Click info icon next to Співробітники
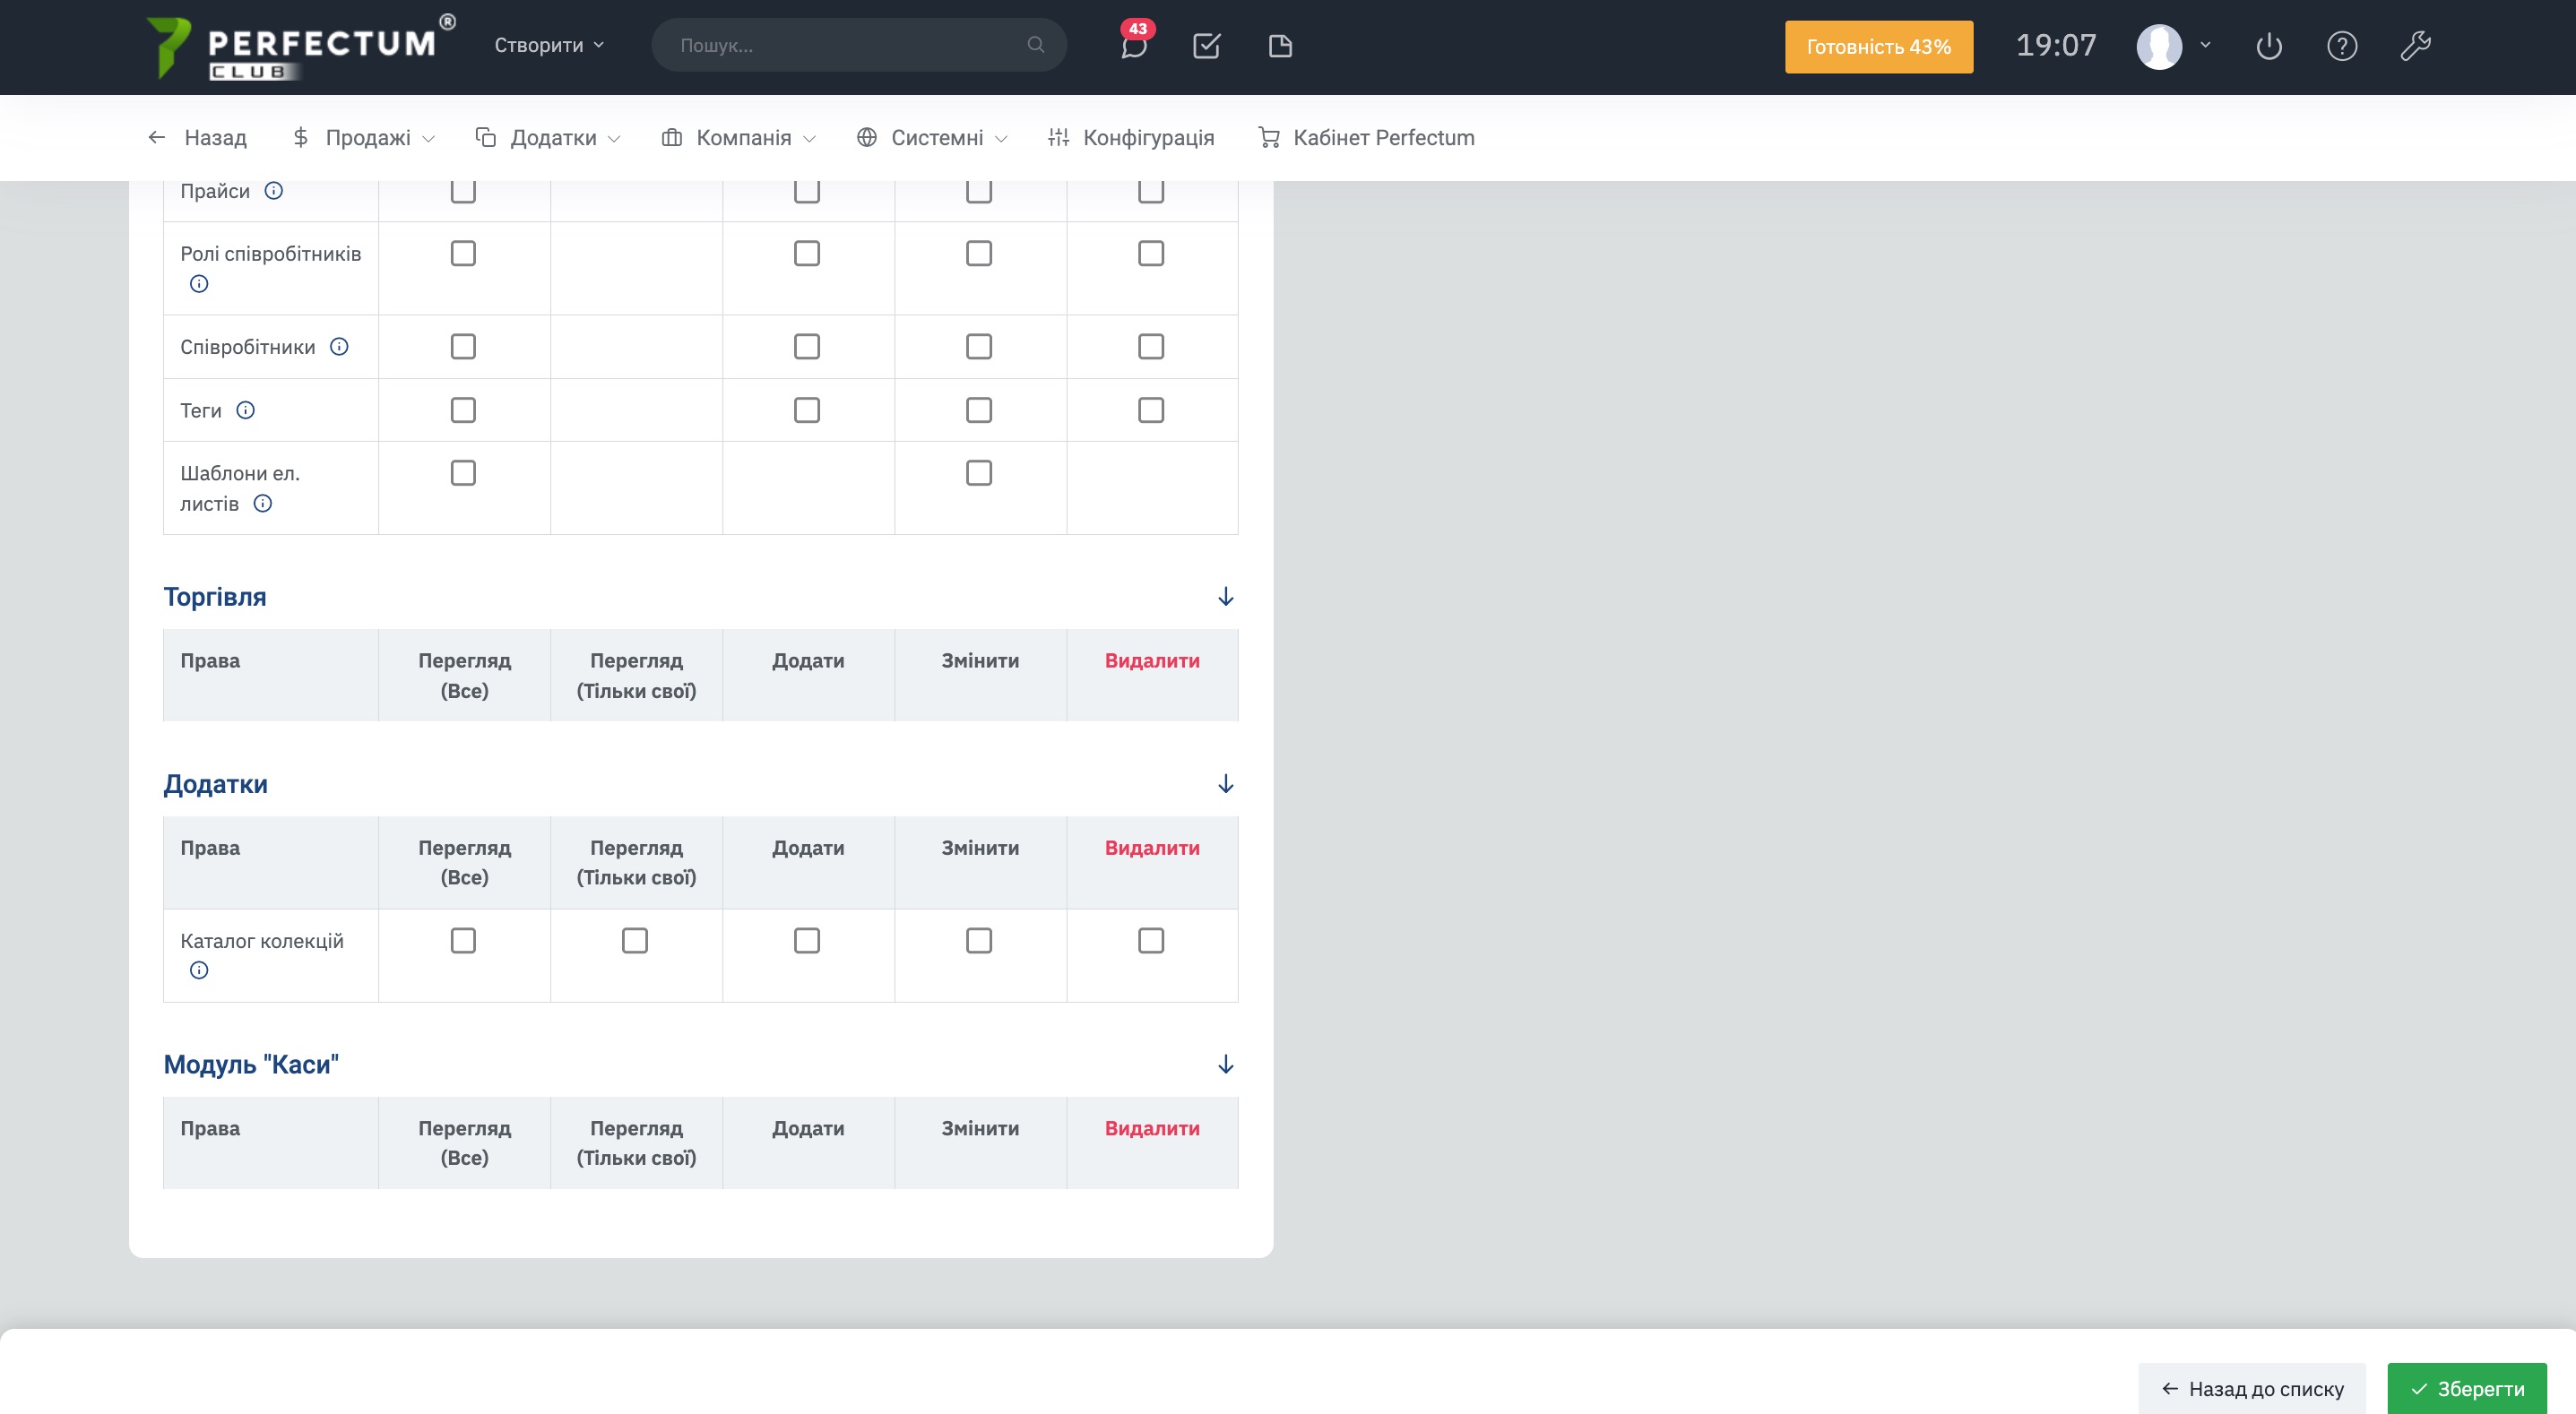This screenshot has height=1414, width=2576. 339,347
